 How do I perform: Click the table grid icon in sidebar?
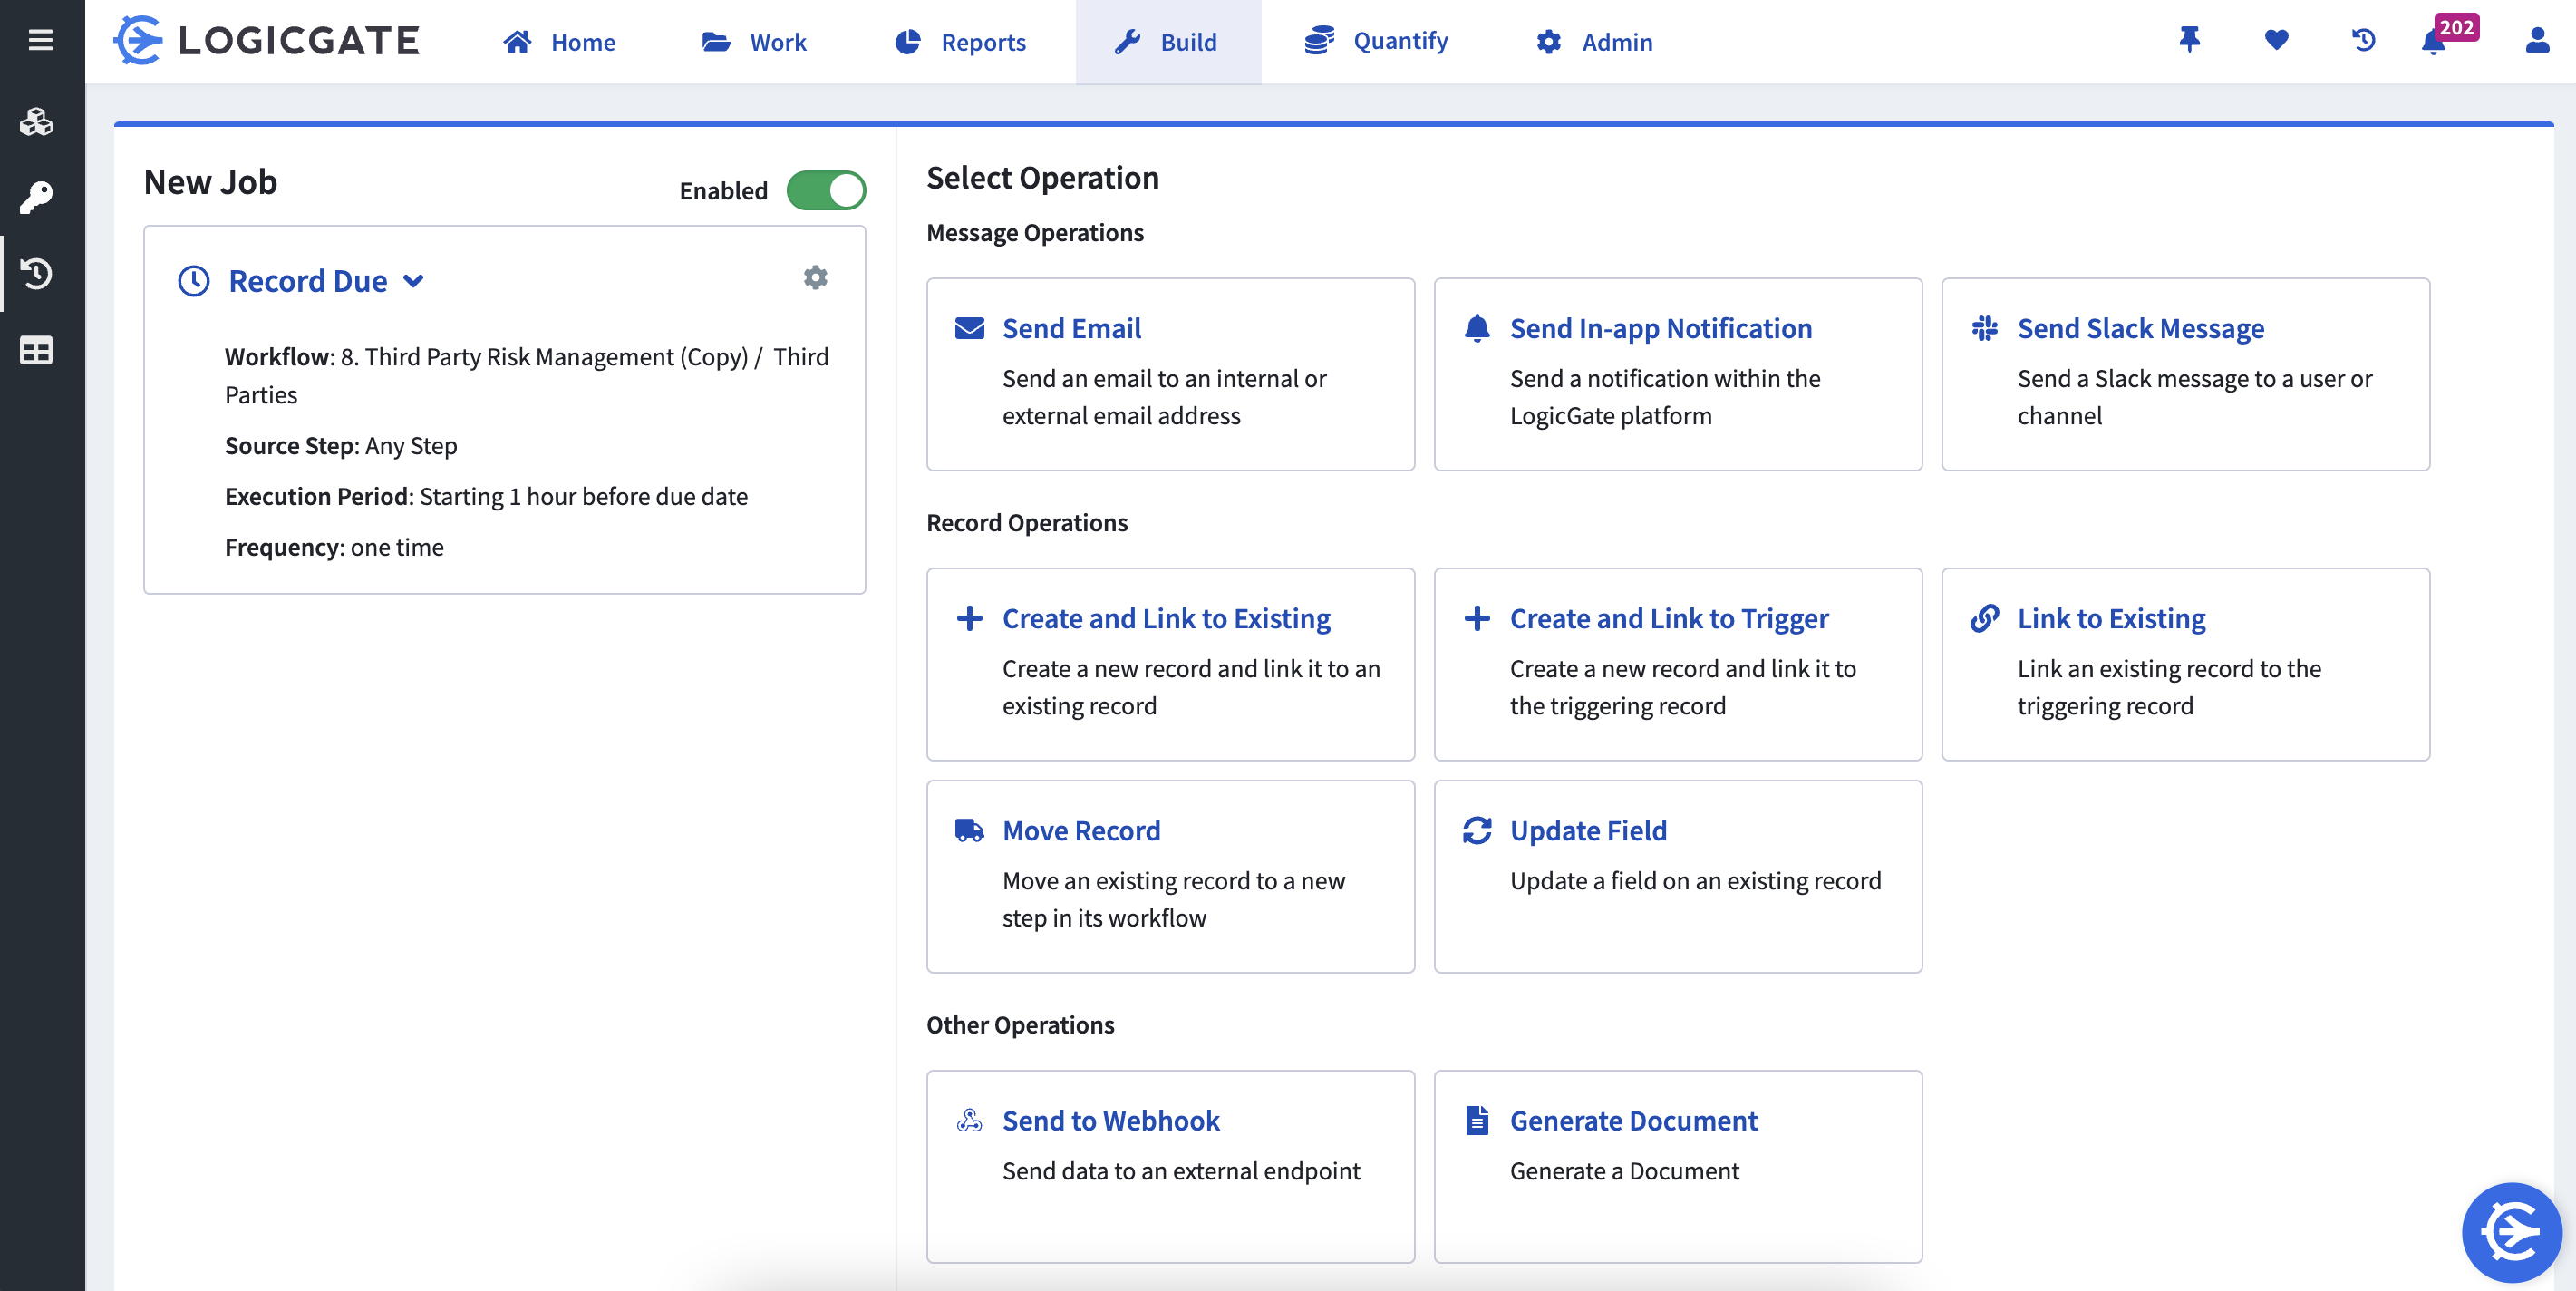(37, 351)
